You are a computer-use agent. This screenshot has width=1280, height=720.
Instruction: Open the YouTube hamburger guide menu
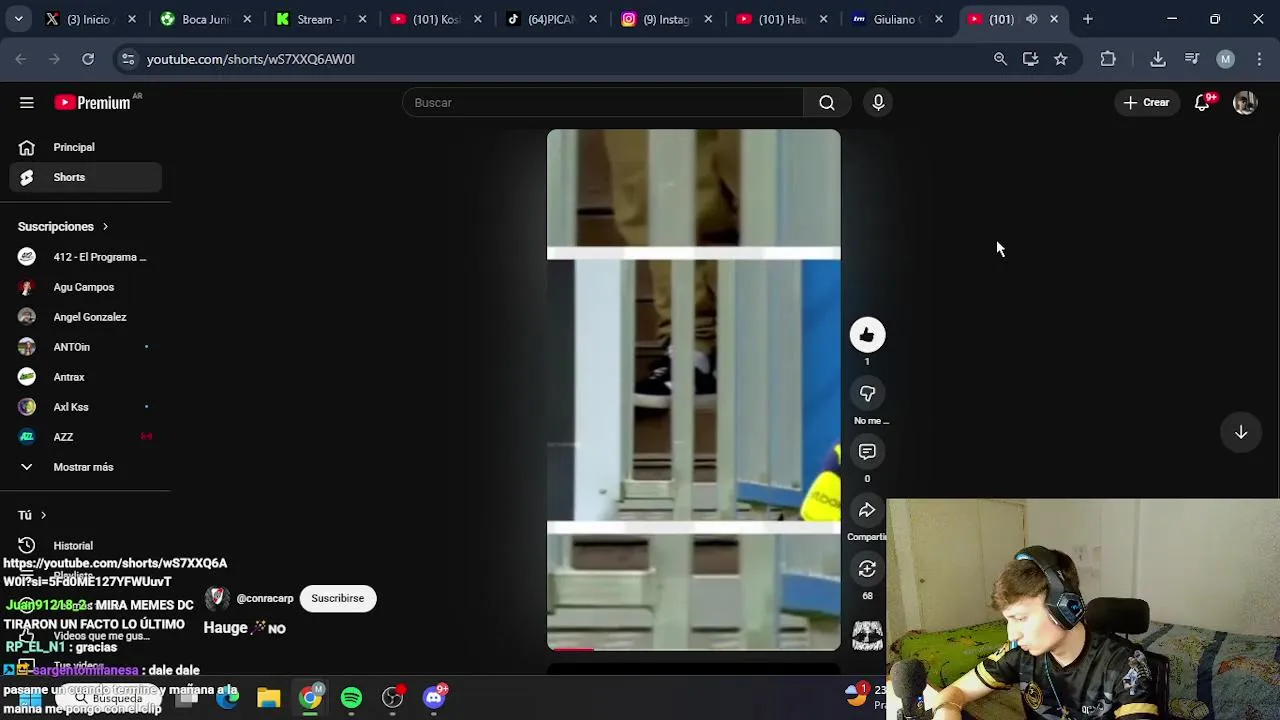tap(27, 102)
